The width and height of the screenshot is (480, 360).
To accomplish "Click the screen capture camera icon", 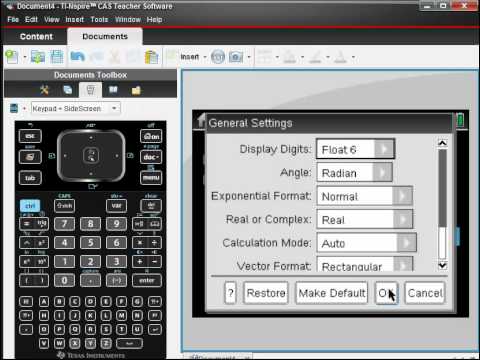I will coord(236,57).
